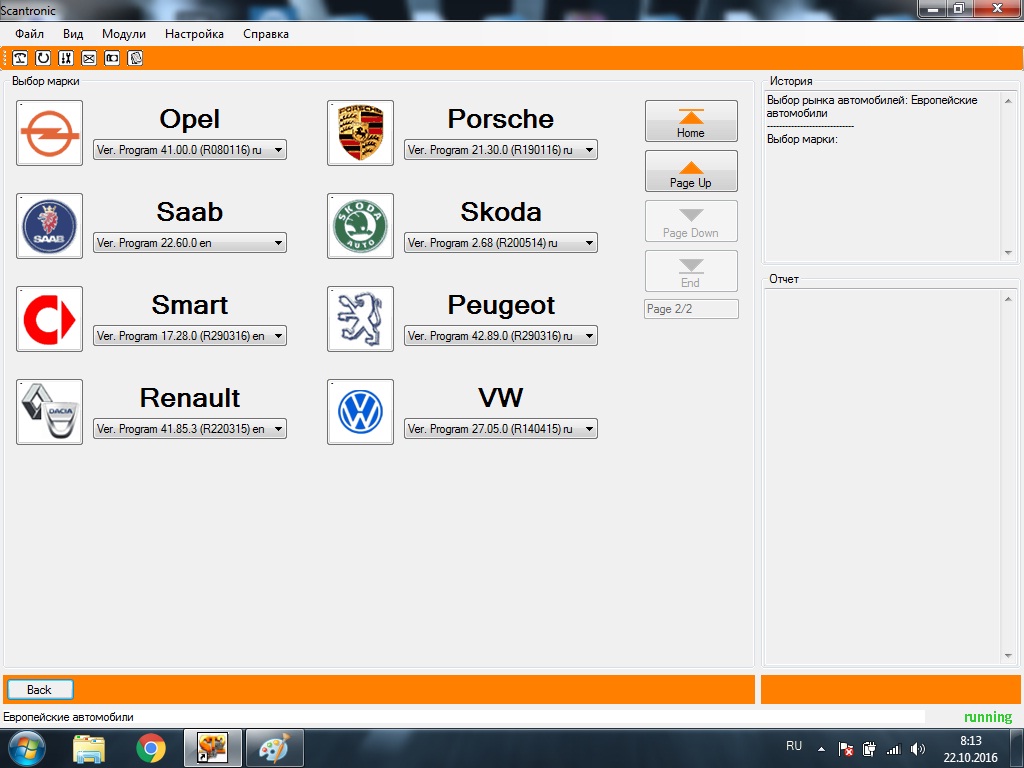Click the VW brand name heading
This screenshot has width=1024, height=768.
(x=500, y=398)
